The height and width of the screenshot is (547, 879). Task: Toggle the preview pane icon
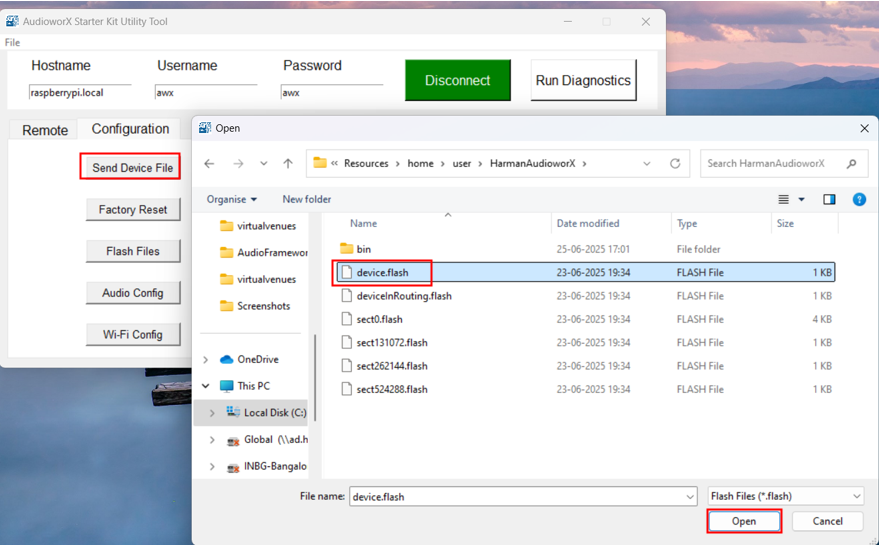click(x=829, y=200)
